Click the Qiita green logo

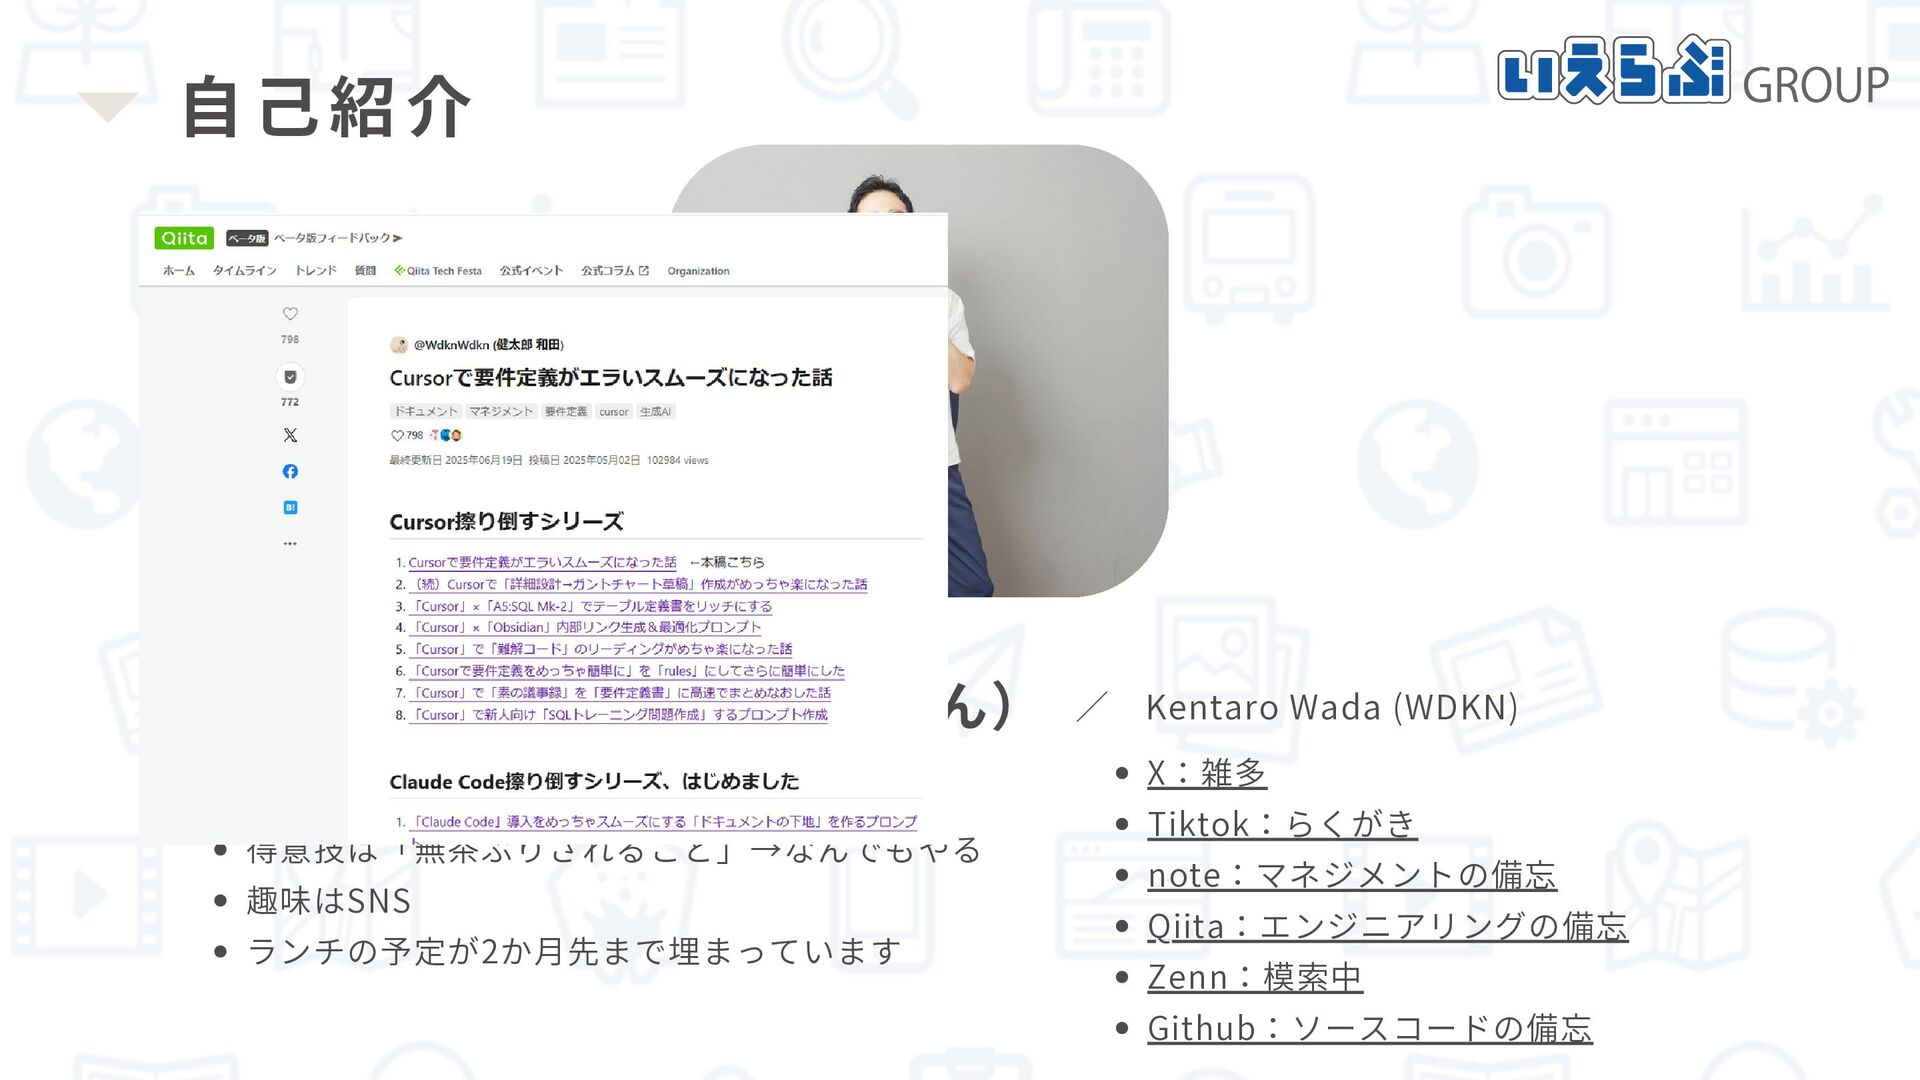tap(184, 238)
